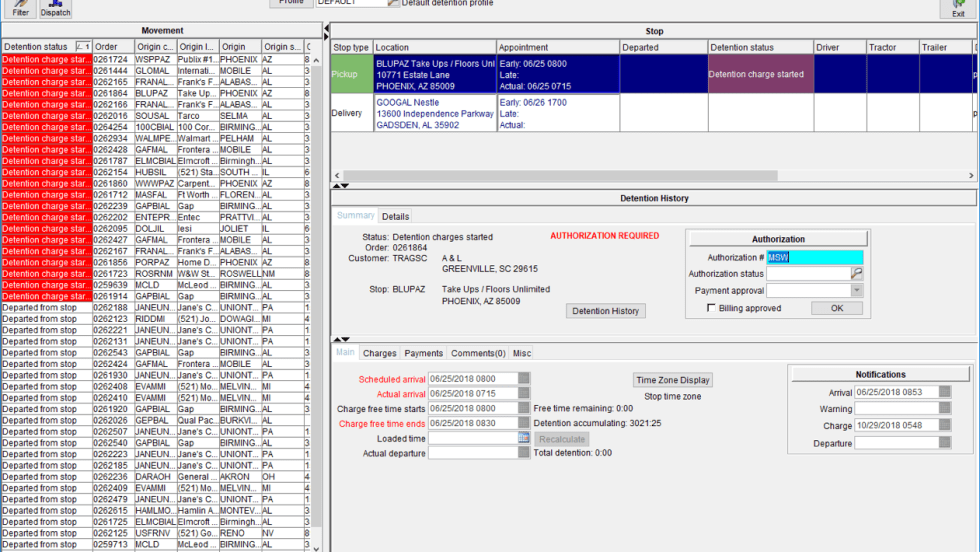Click calendar icon next to Actual arrival
The height and width of the screenshot is (552, 980).
click(x=524, y=394)
